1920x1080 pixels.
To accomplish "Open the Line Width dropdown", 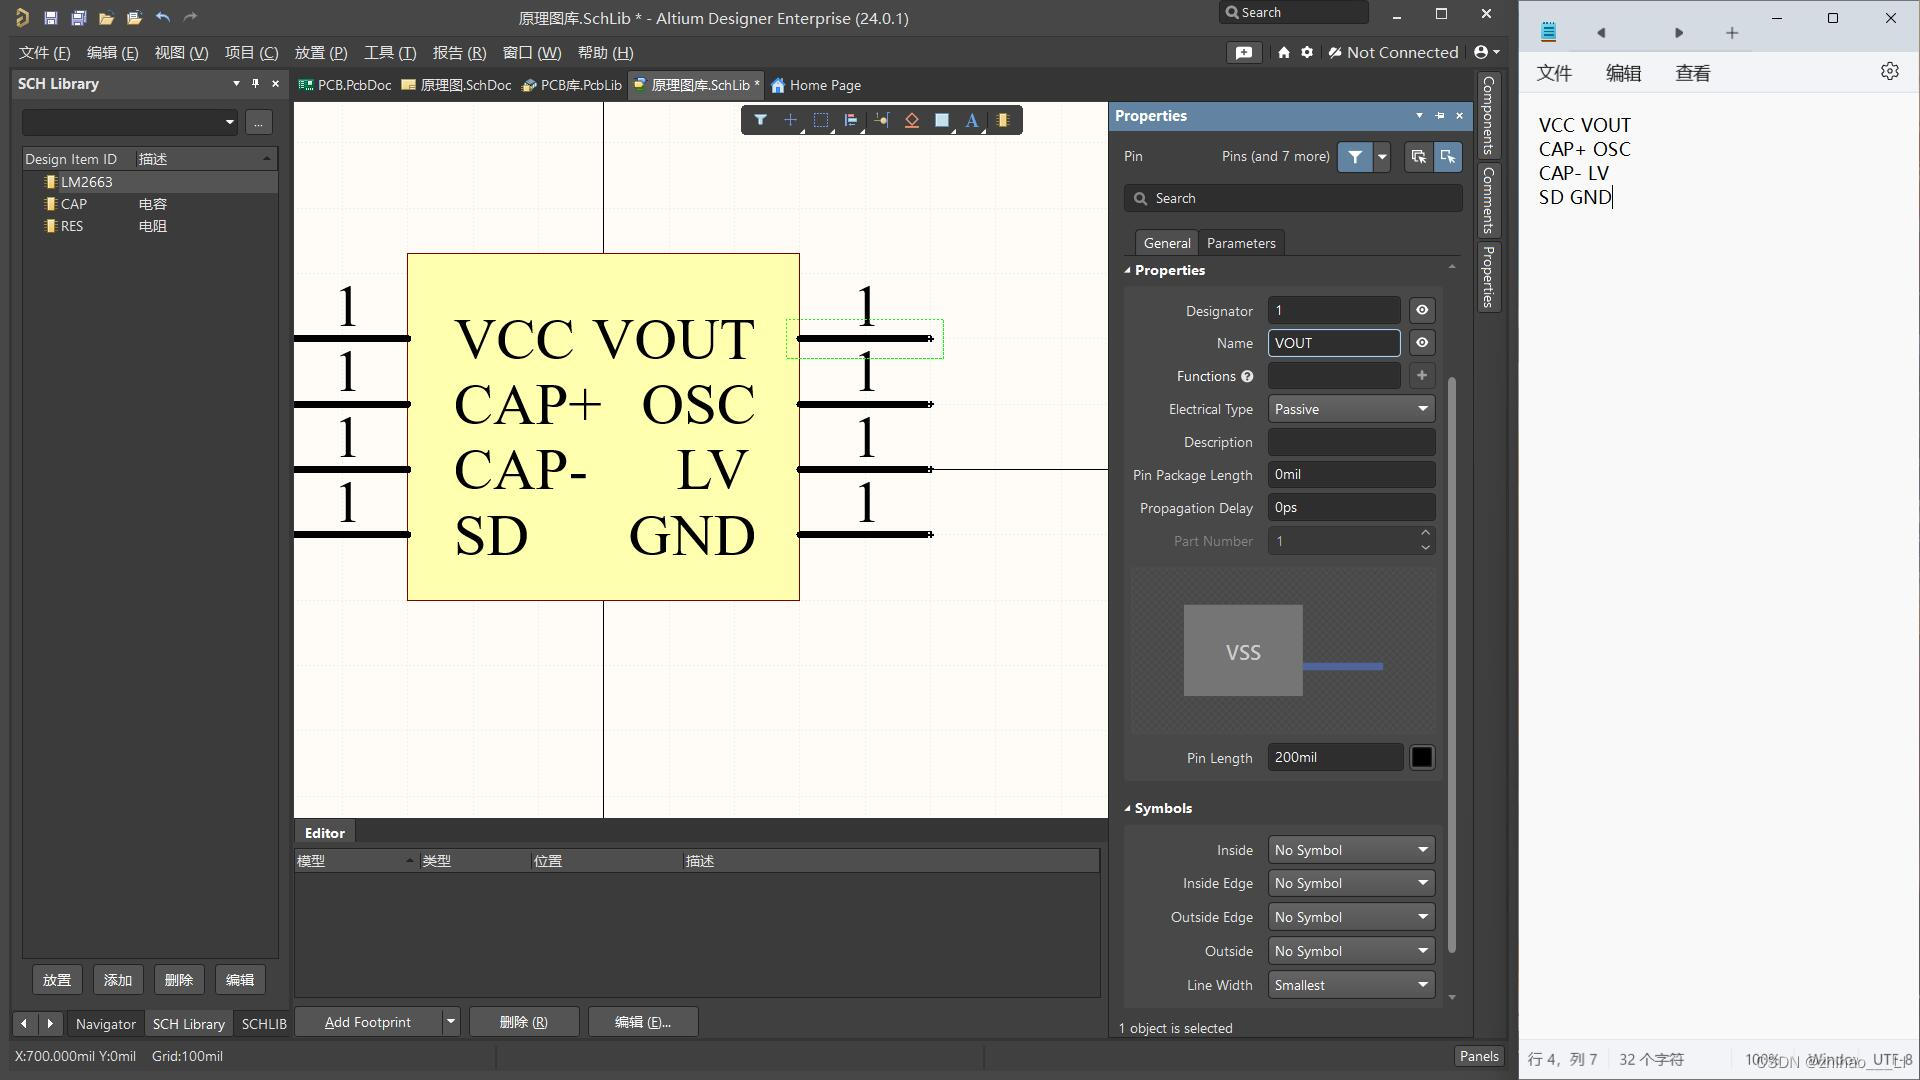I will pos(1350,985).
